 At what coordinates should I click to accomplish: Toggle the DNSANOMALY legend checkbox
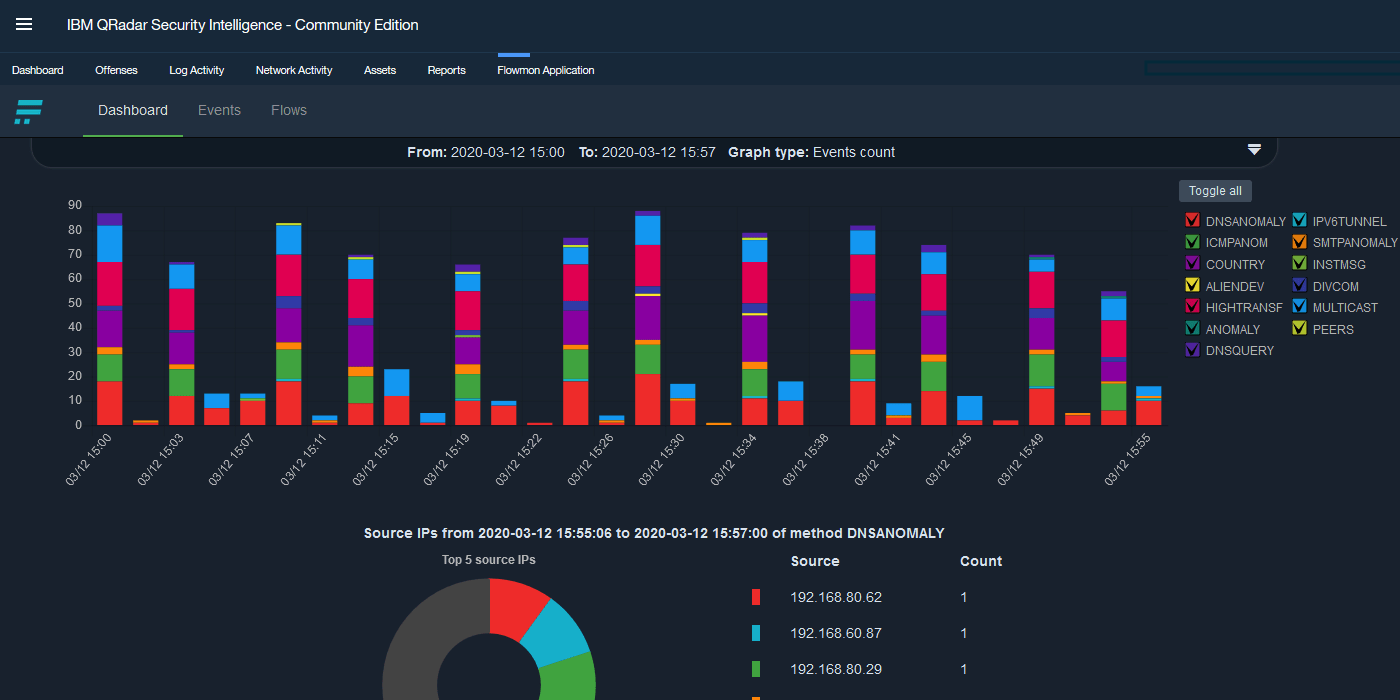(1192, 221)
